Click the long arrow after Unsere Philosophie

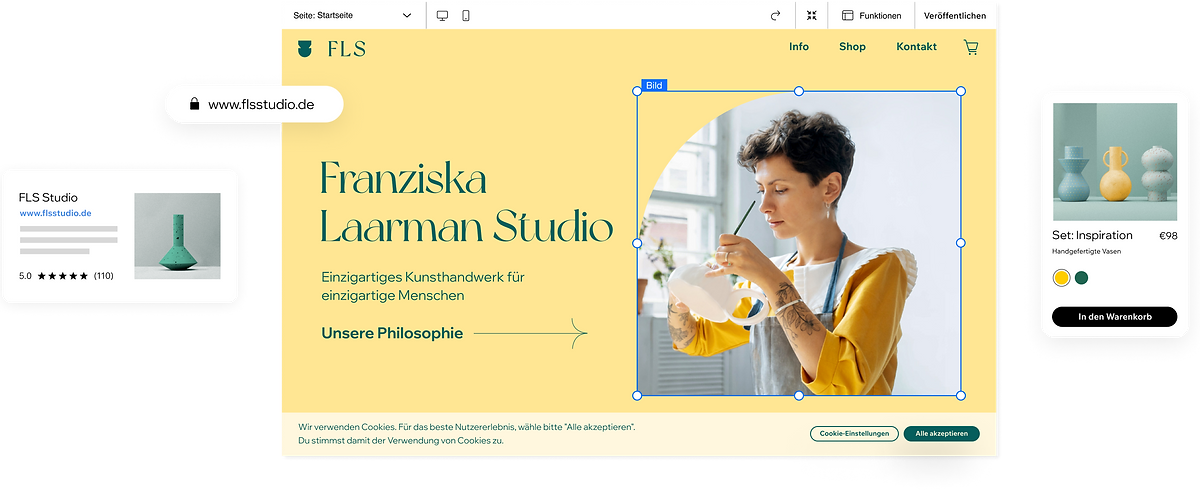pyautogui.click(x=531, y=333)
